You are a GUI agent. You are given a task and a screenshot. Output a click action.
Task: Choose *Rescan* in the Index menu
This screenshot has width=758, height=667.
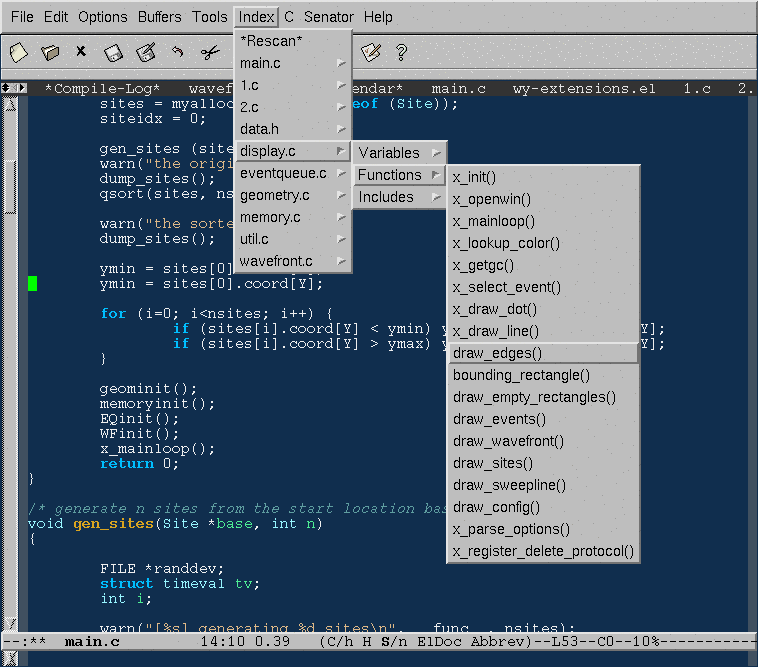tap(271, 41)
